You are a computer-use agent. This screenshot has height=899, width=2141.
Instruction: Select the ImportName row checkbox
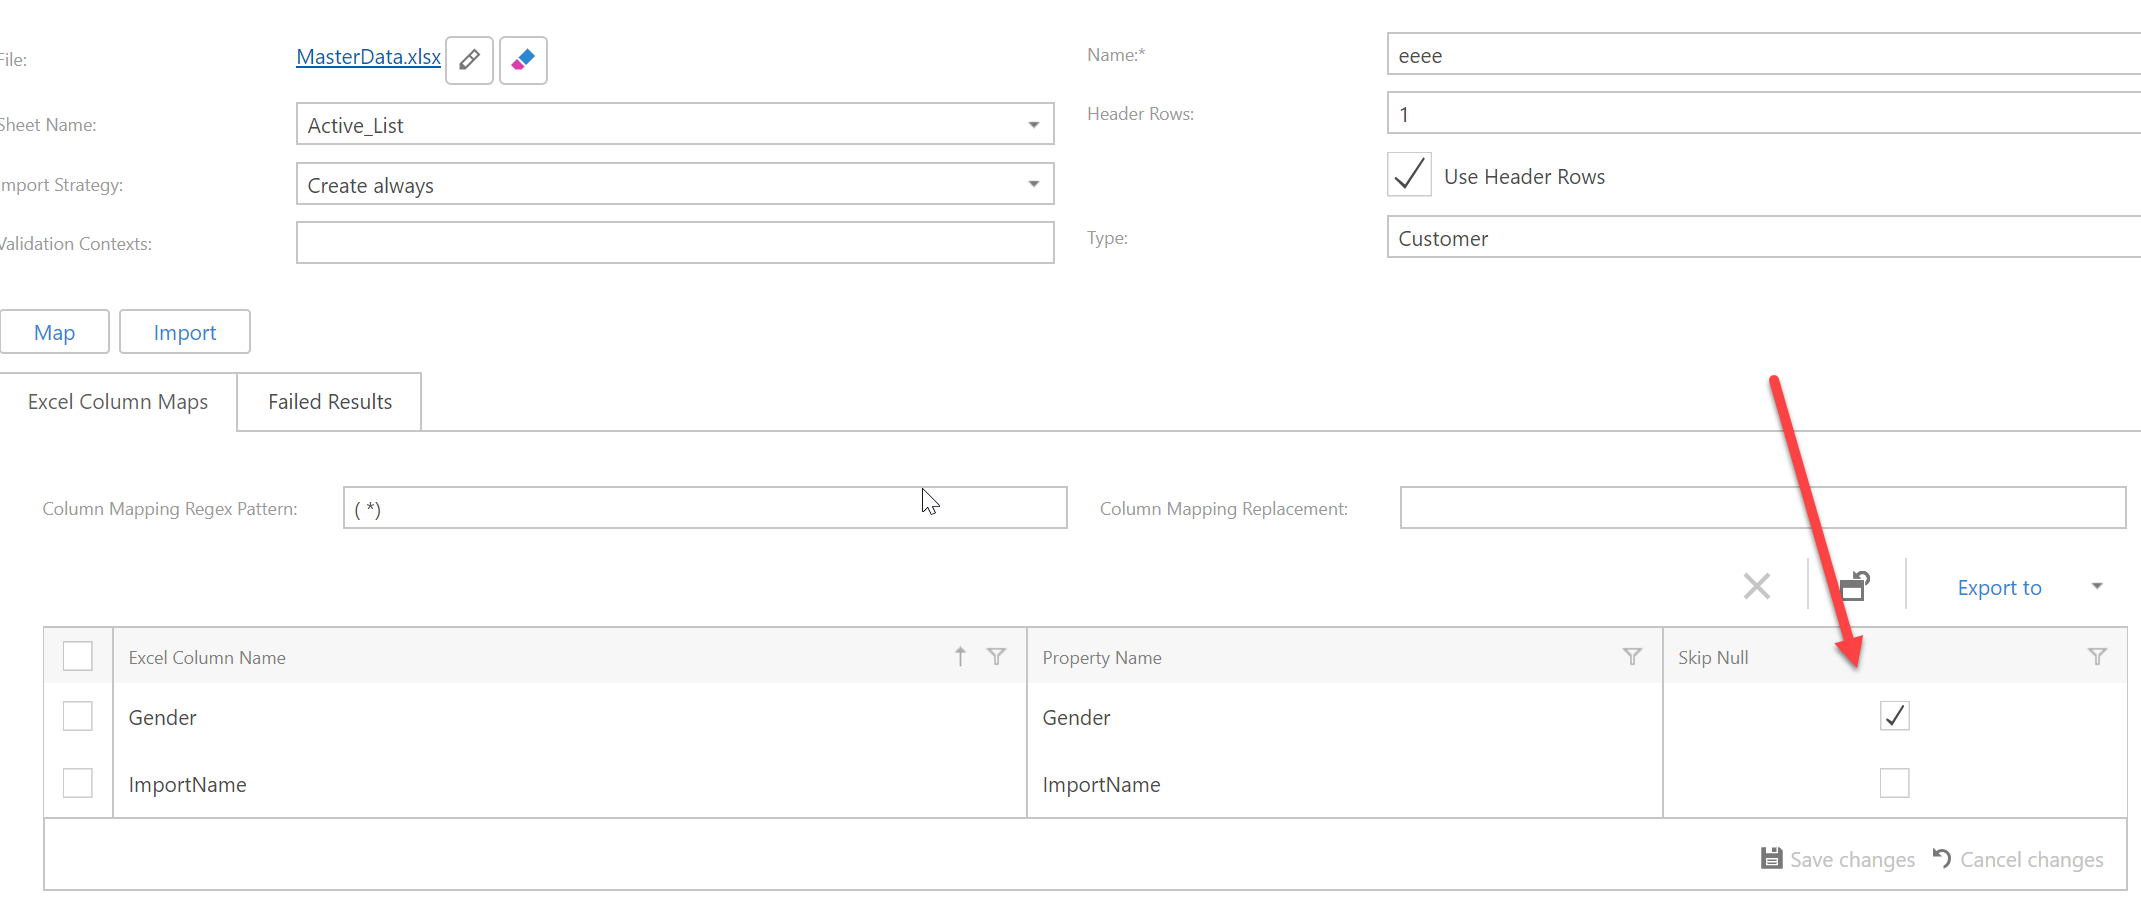point(77,783)
